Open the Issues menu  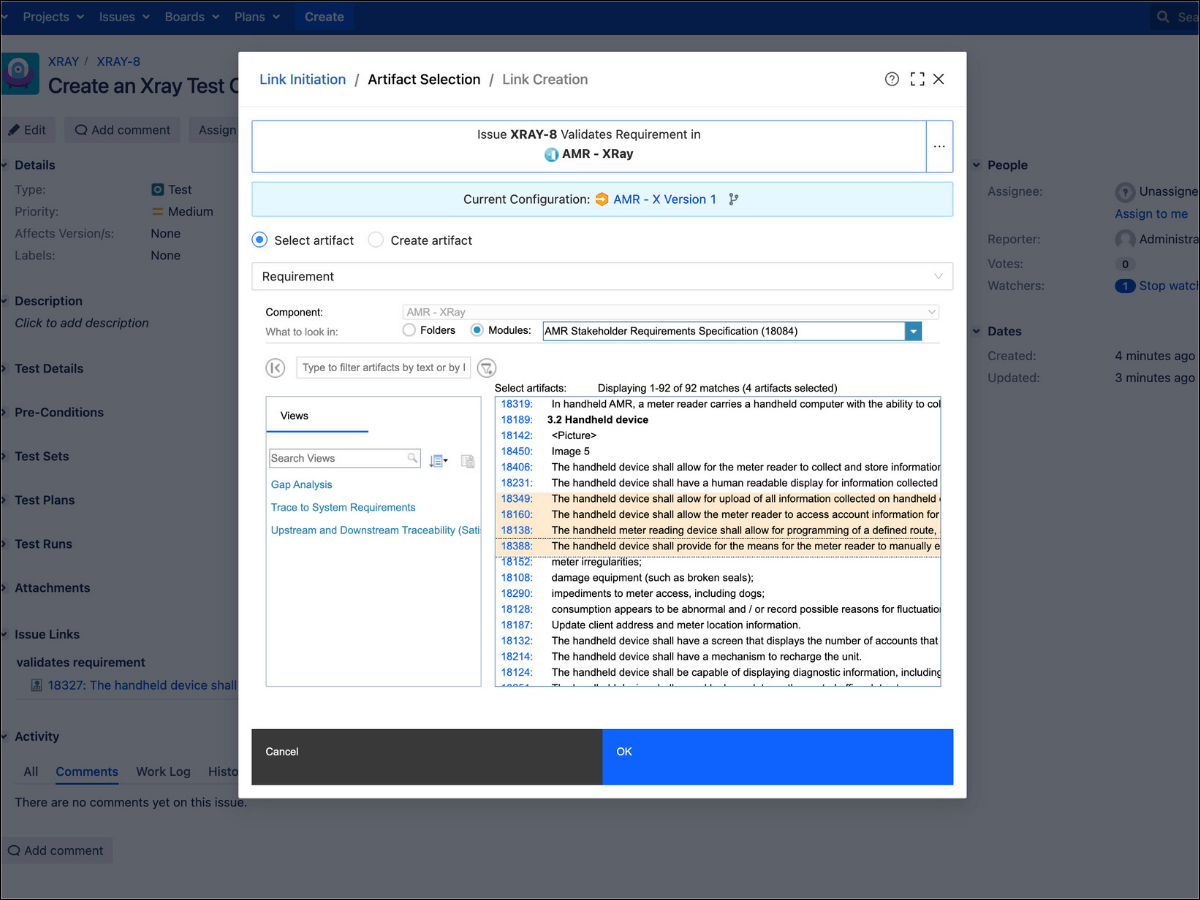[124, 17]
